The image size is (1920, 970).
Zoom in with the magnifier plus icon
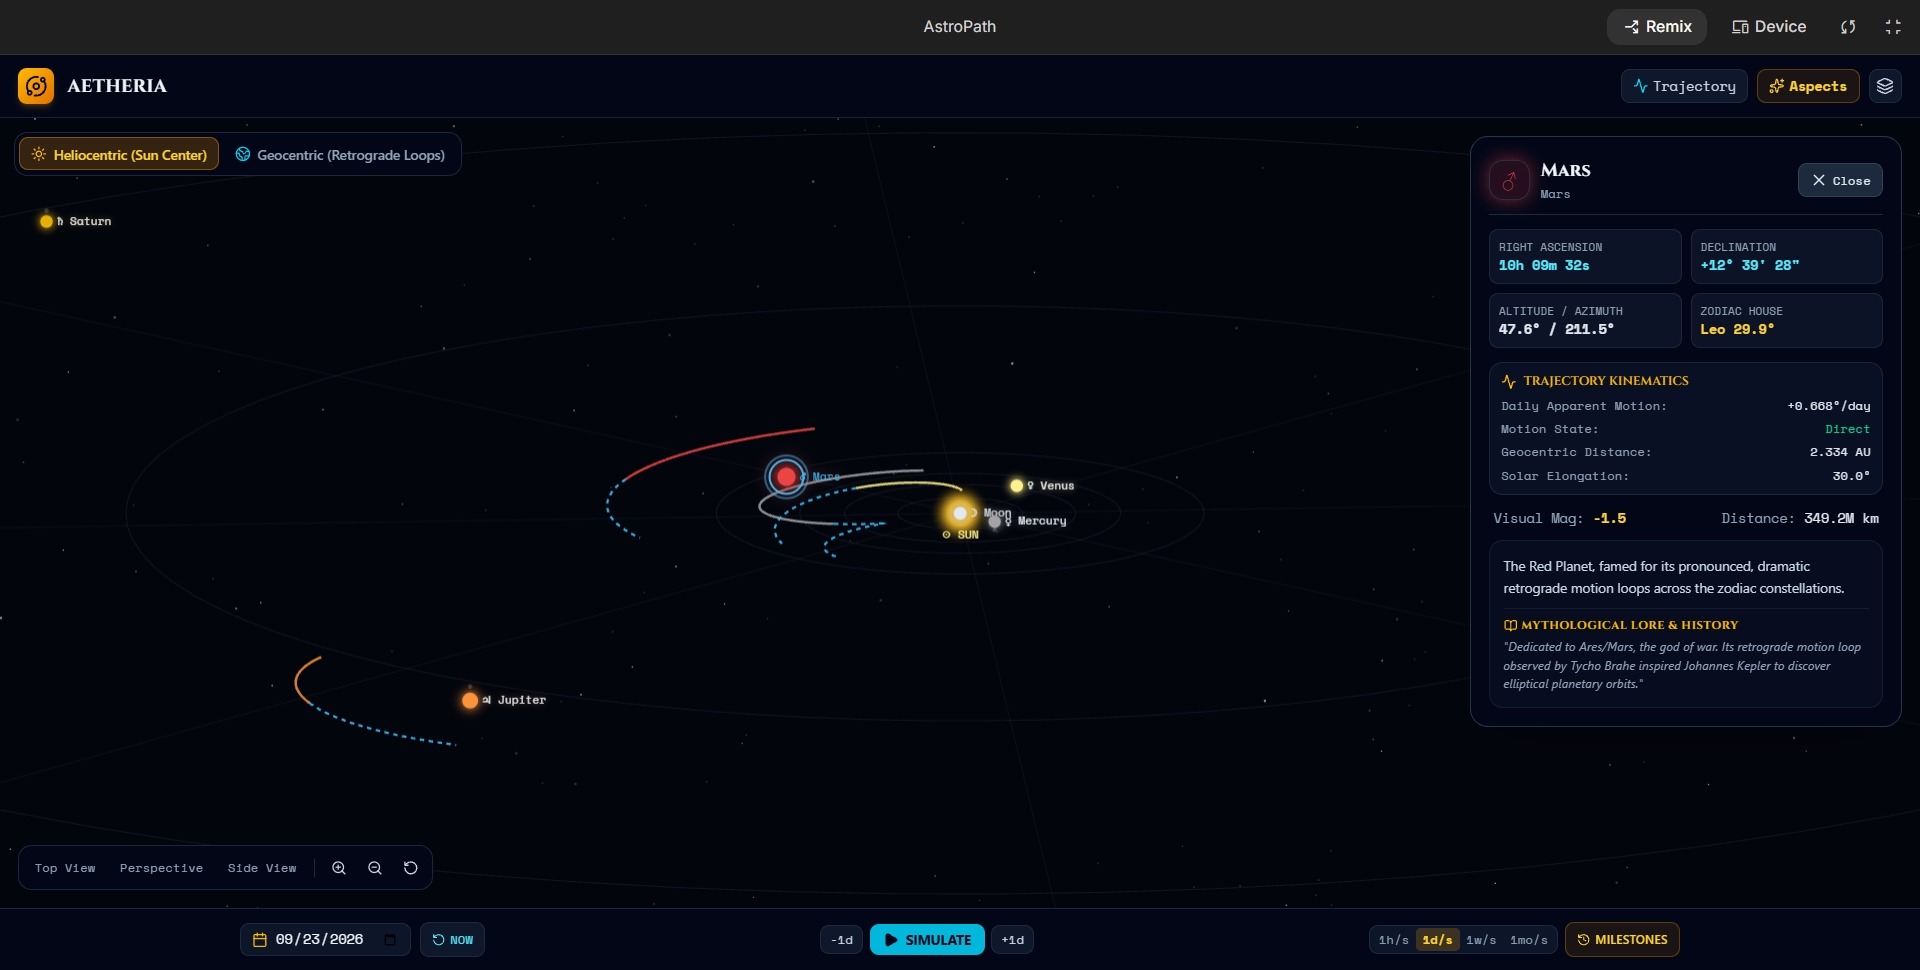coord(339,868)
